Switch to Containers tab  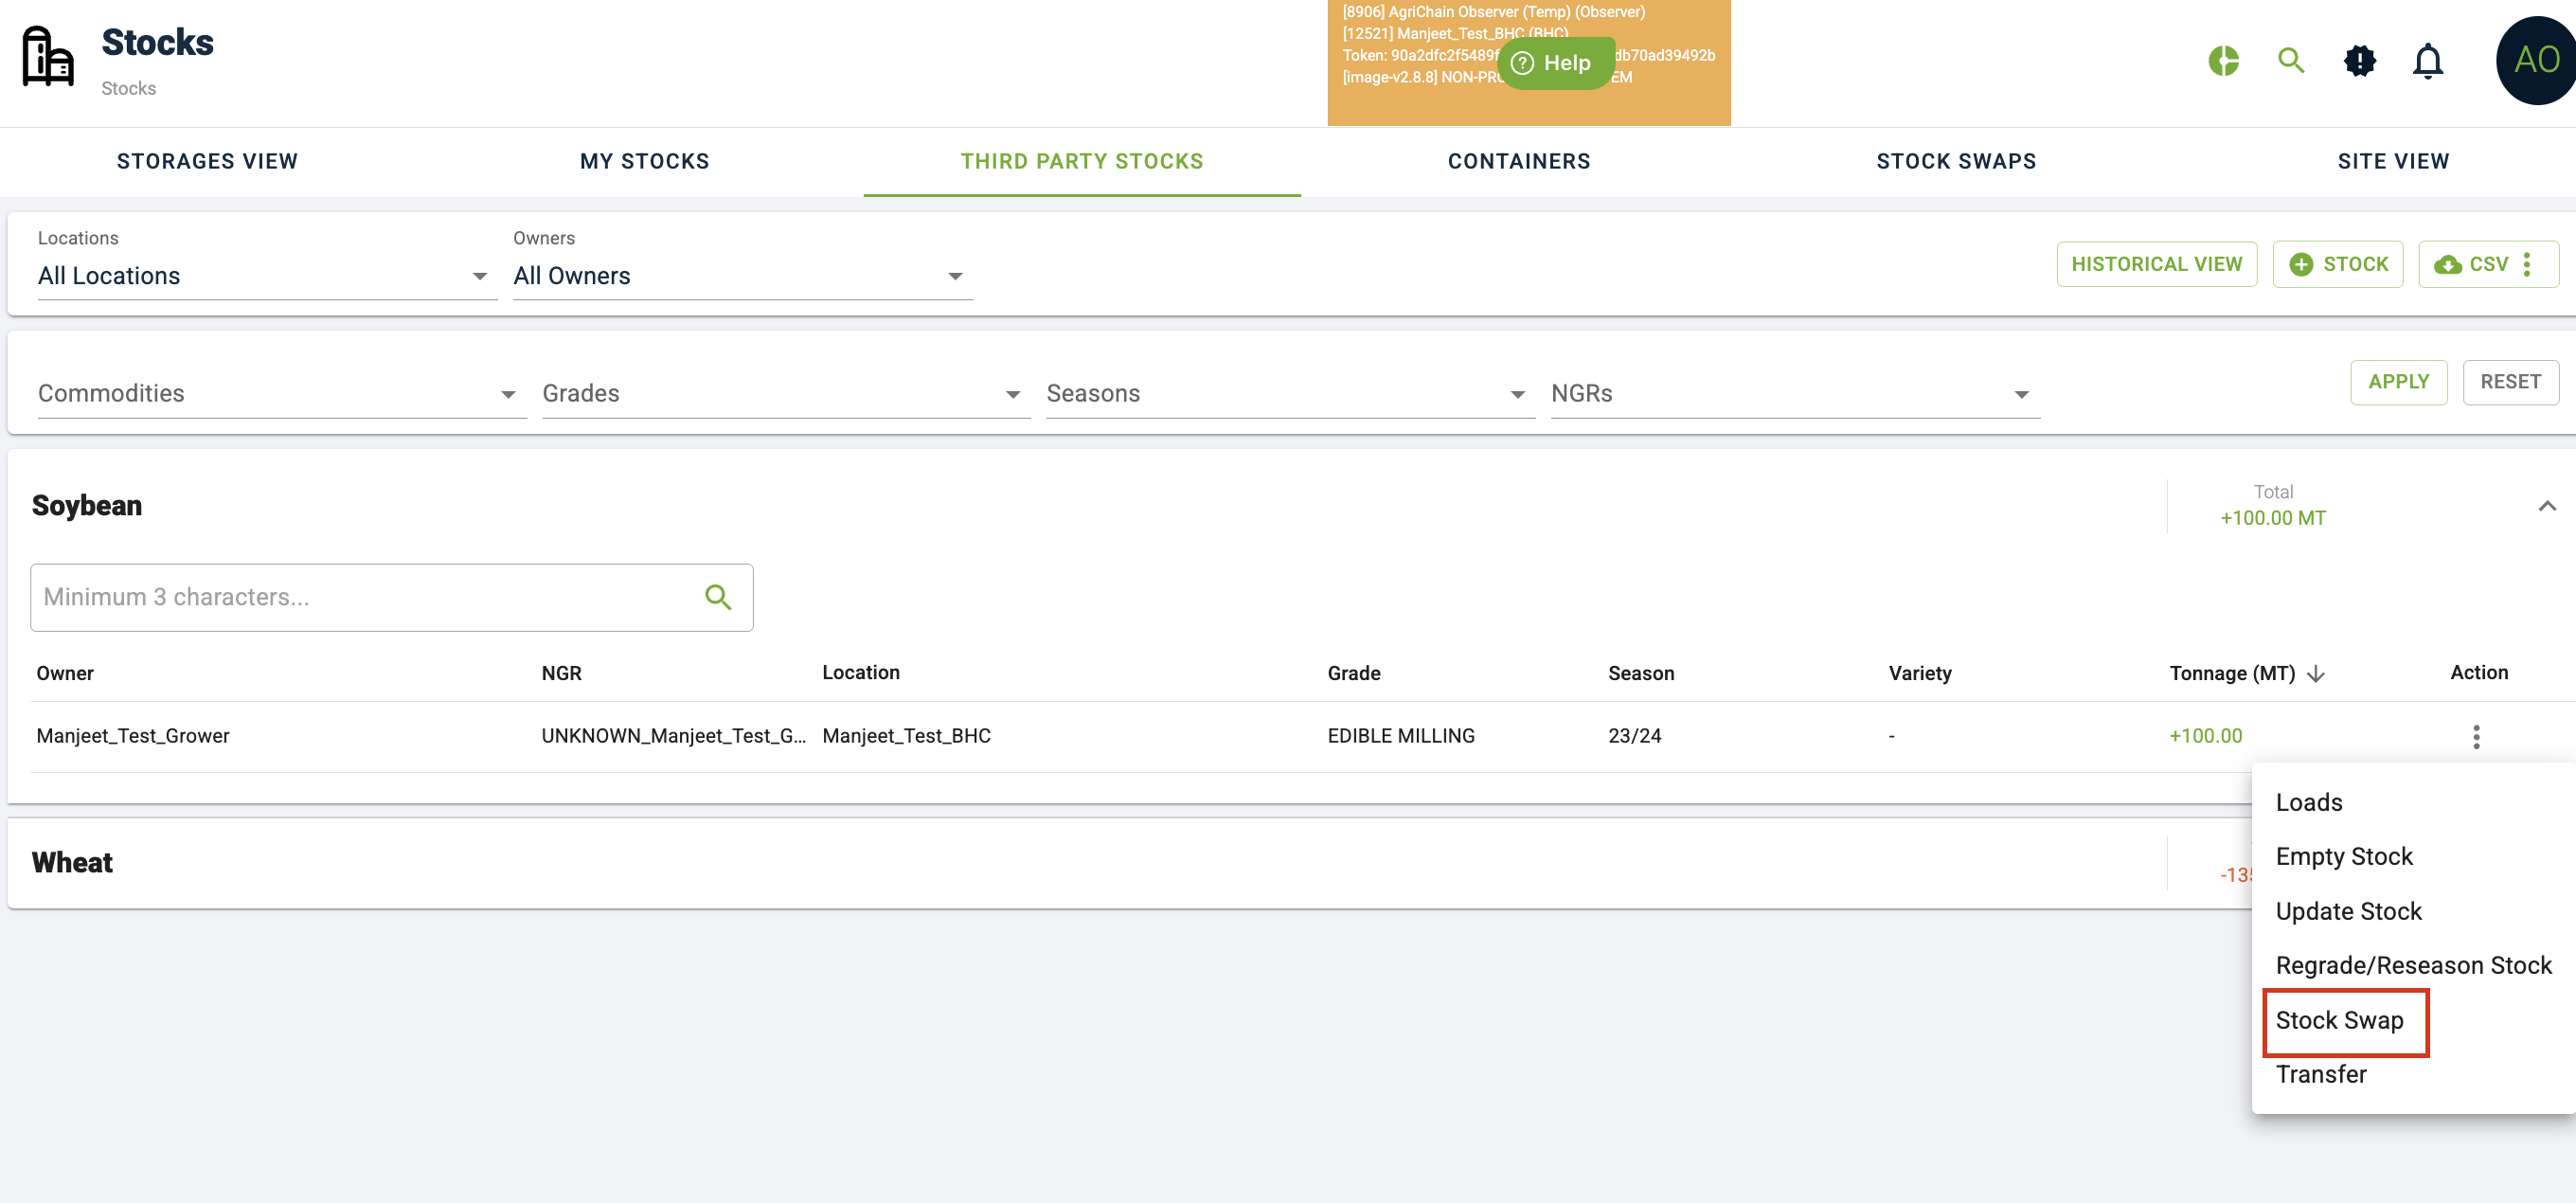[x=1519, y=161]
